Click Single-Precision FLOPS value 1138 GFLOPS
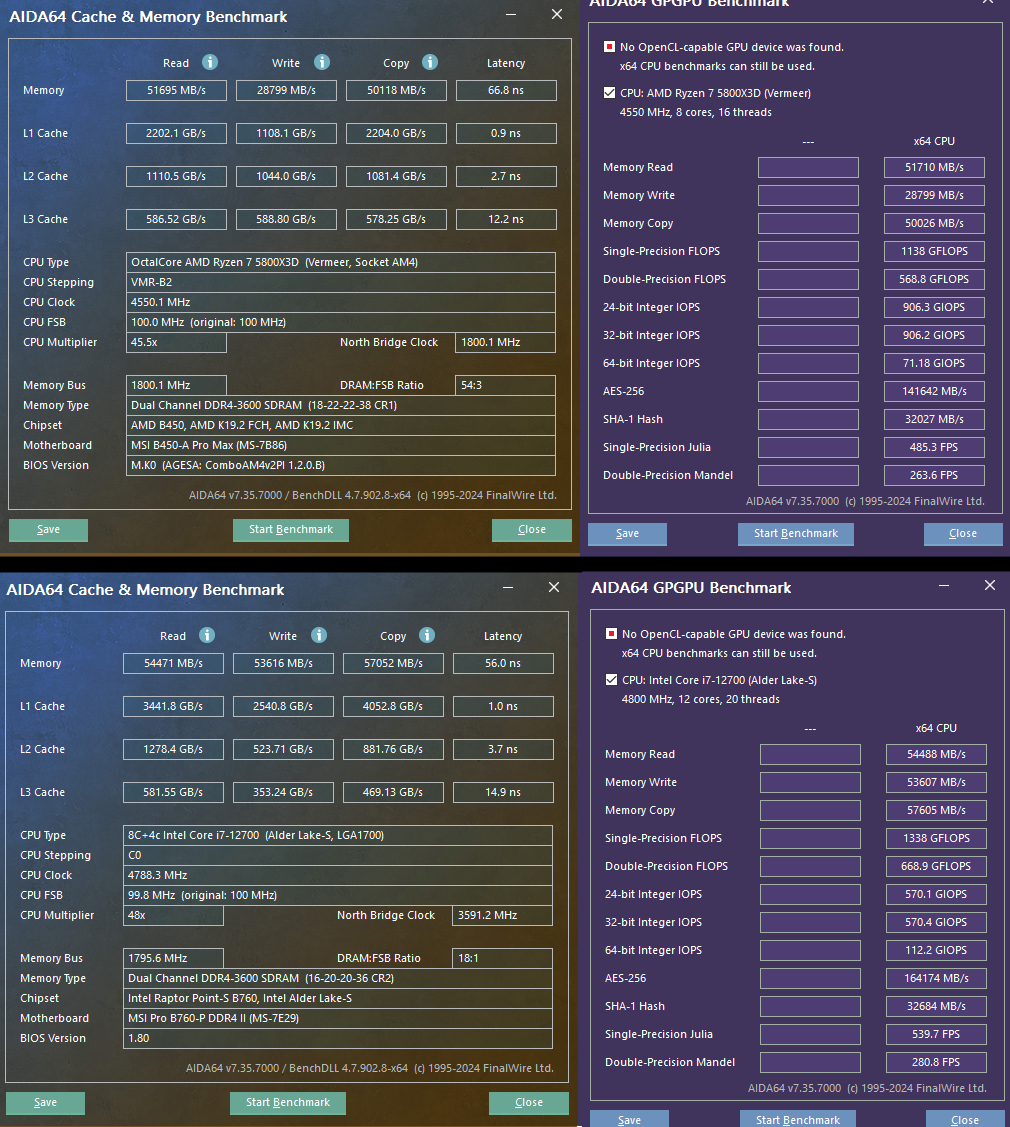Image resolution: width=1010 pixels, height=1127 pixels. pos(935,252)
